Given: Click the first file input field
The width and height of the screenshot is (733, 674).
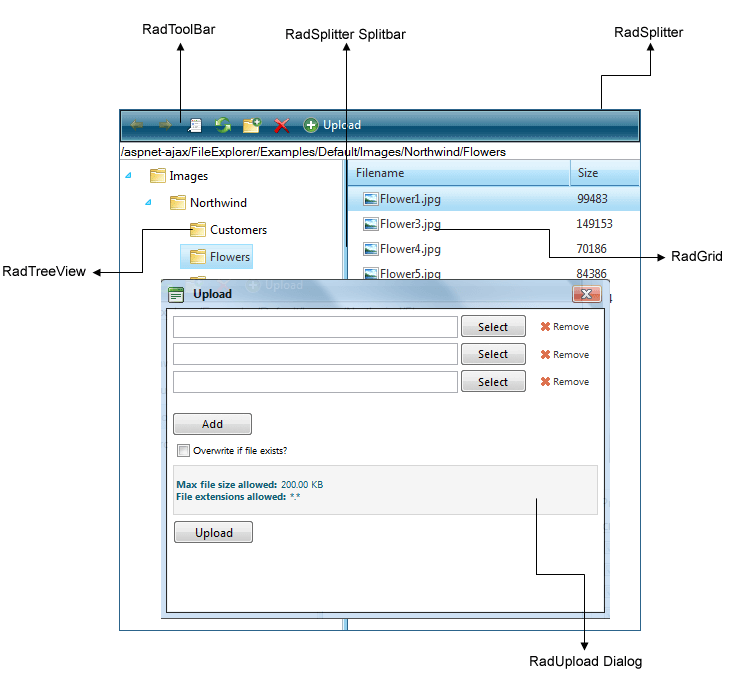Looking at the screenshot, I should coord(315,327).
